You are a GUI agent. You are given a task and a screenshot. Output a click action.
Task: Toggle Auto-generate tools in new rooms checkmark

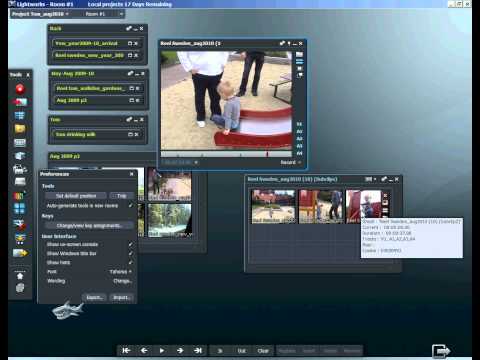point(131,206)
